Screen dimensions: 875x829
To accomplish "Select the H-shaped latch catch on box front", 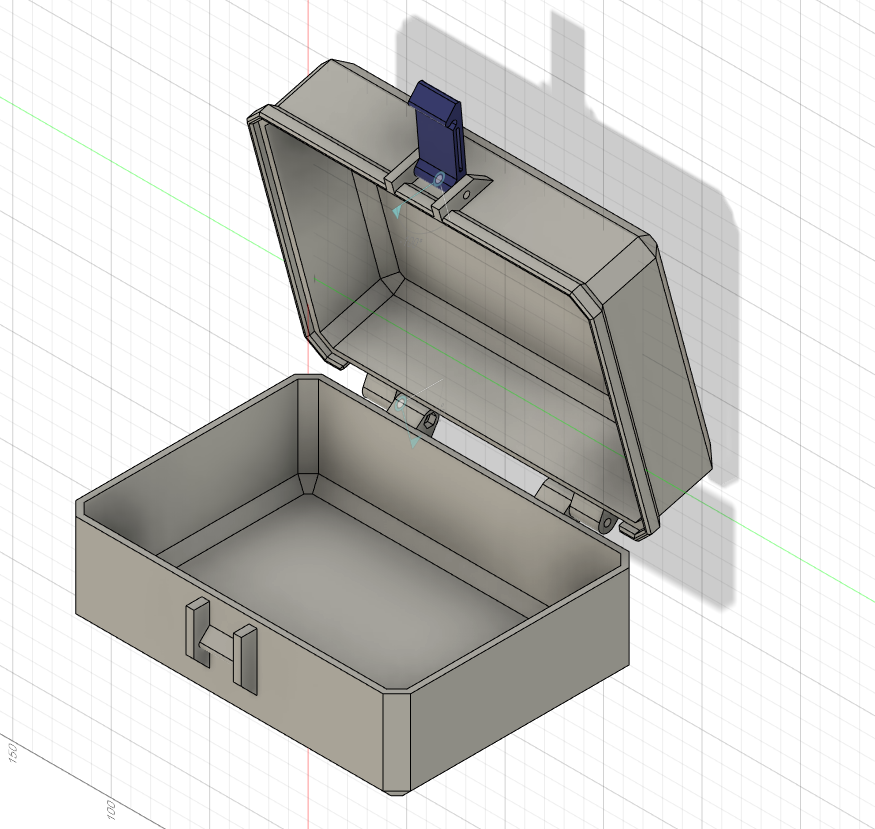I will tap(222, 644).
